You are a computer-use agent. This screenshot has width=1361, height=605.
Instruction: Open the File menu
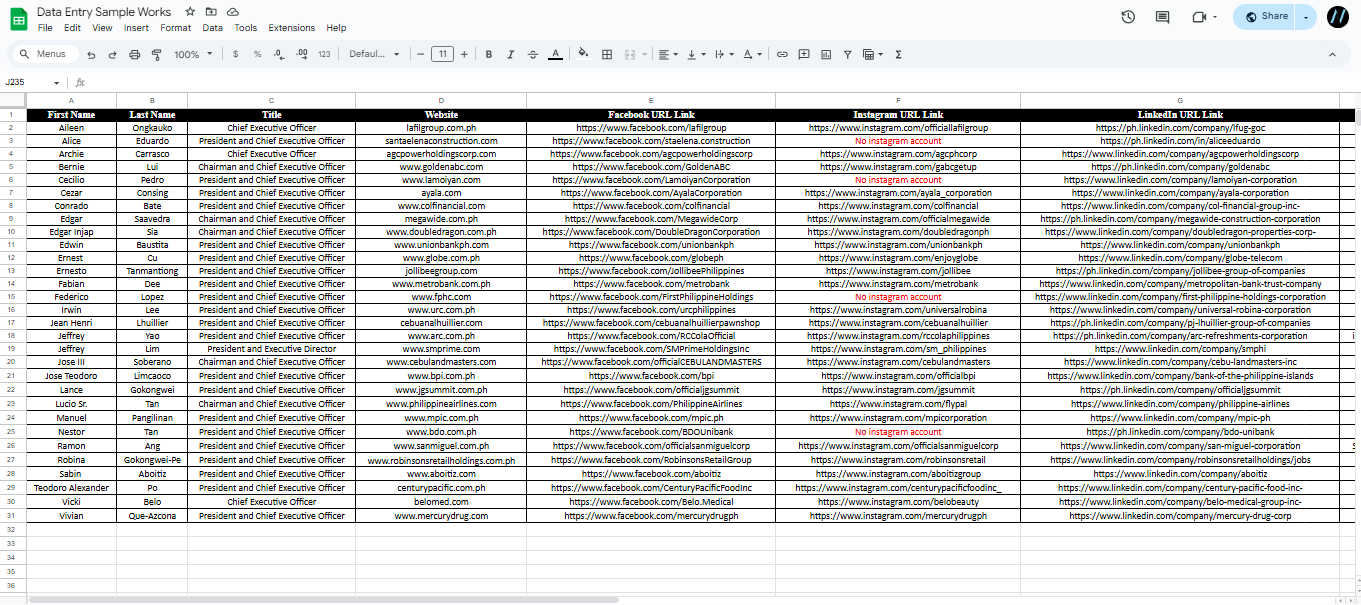45,28
